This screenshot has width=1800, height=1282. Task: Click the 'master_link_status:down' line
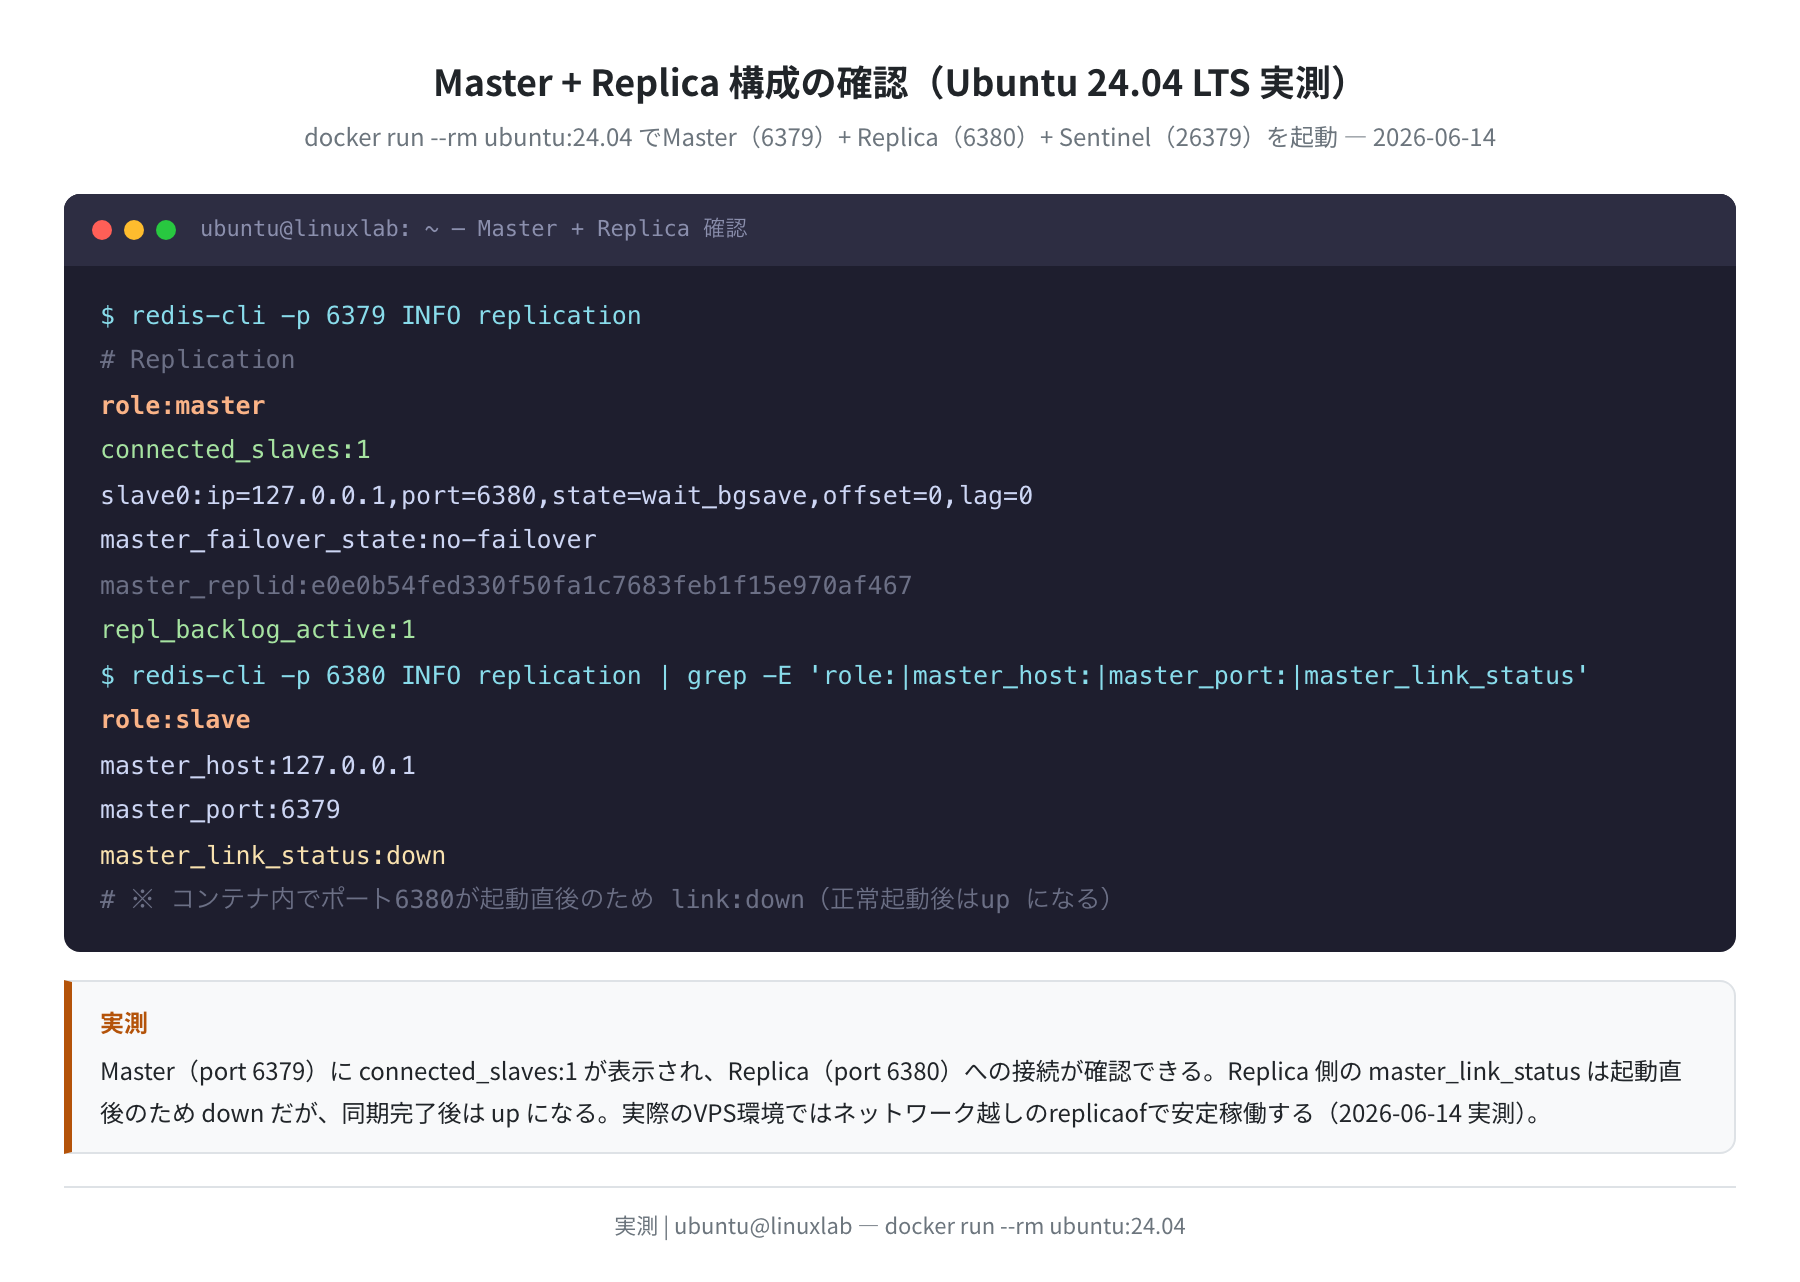(x=273, y=856)
